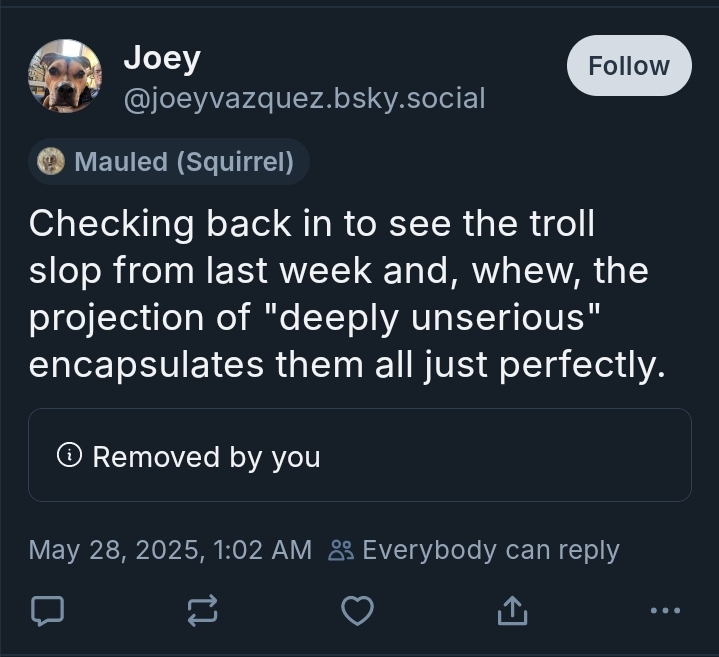Click the "Removed by you" text

(x=206, y=457)
